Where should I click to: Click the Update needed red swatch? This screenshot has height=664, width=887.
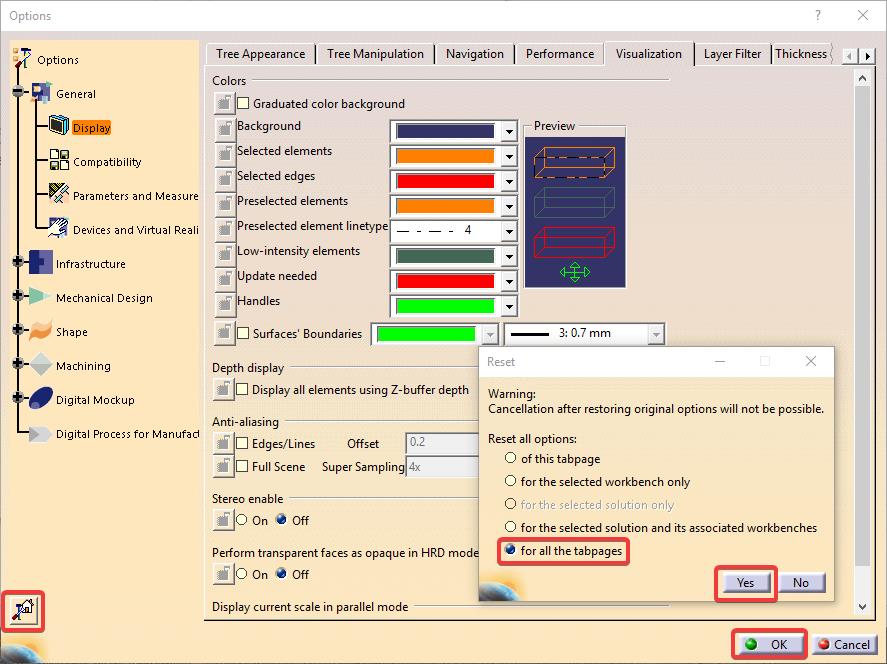[445, 281]
